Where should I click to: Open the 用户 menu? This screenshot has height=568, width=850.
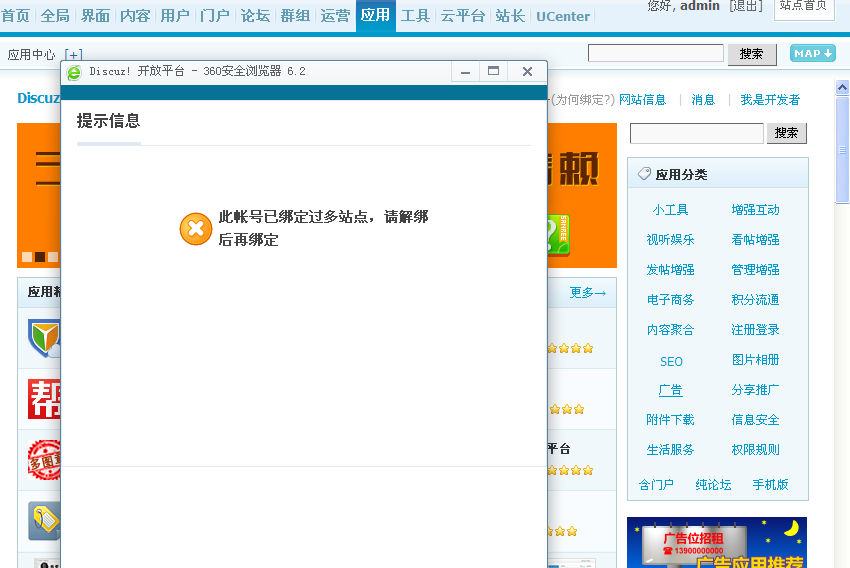click(175, 16)
